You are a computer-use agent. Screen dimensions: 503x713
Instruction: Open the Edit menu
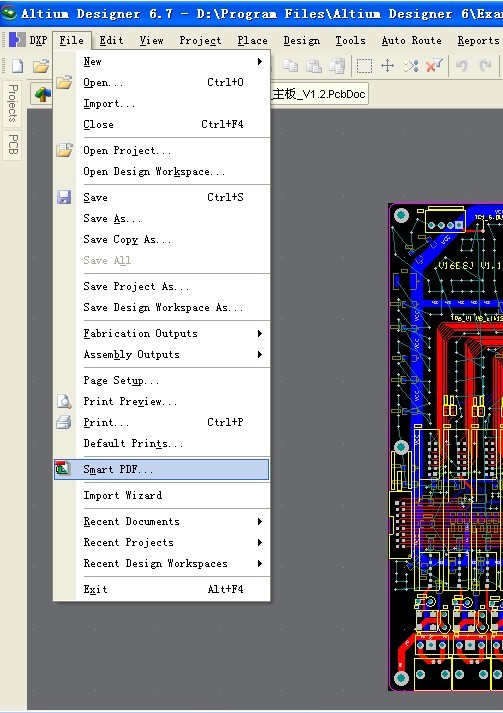coord(111,40)
